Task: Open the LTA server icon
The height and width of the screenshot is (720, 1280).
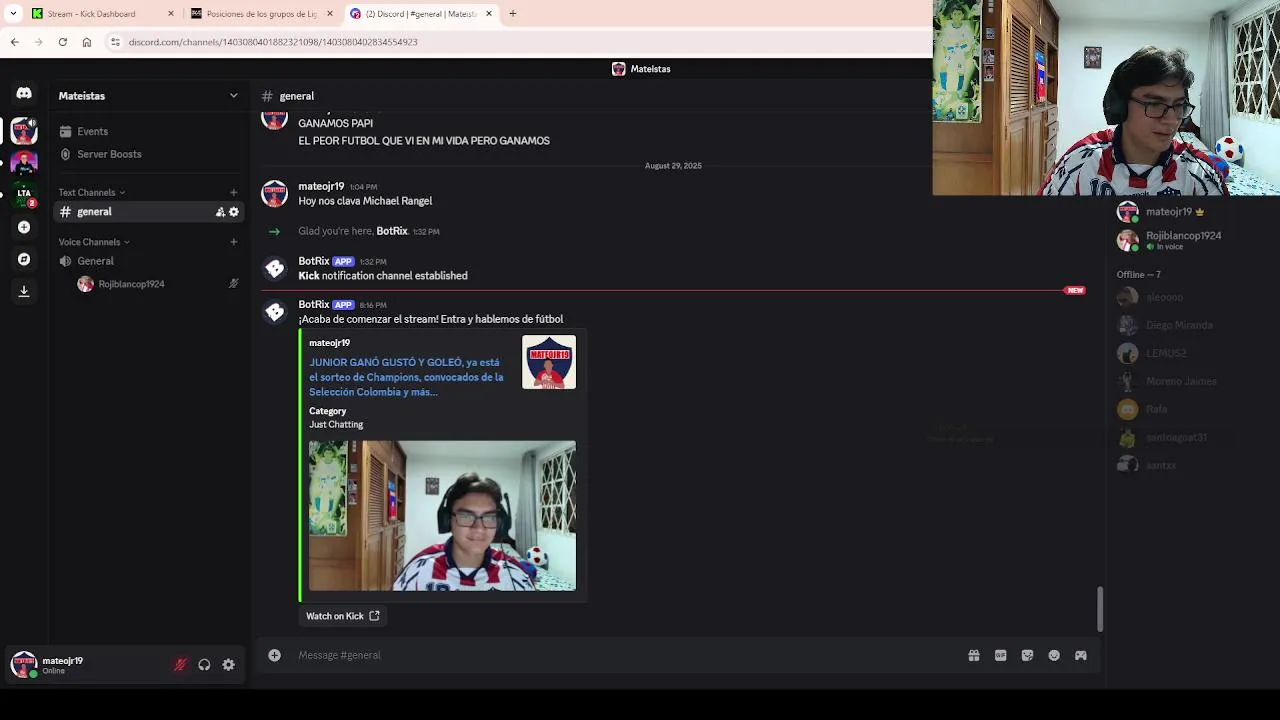Action: click(x=24, y=194)
